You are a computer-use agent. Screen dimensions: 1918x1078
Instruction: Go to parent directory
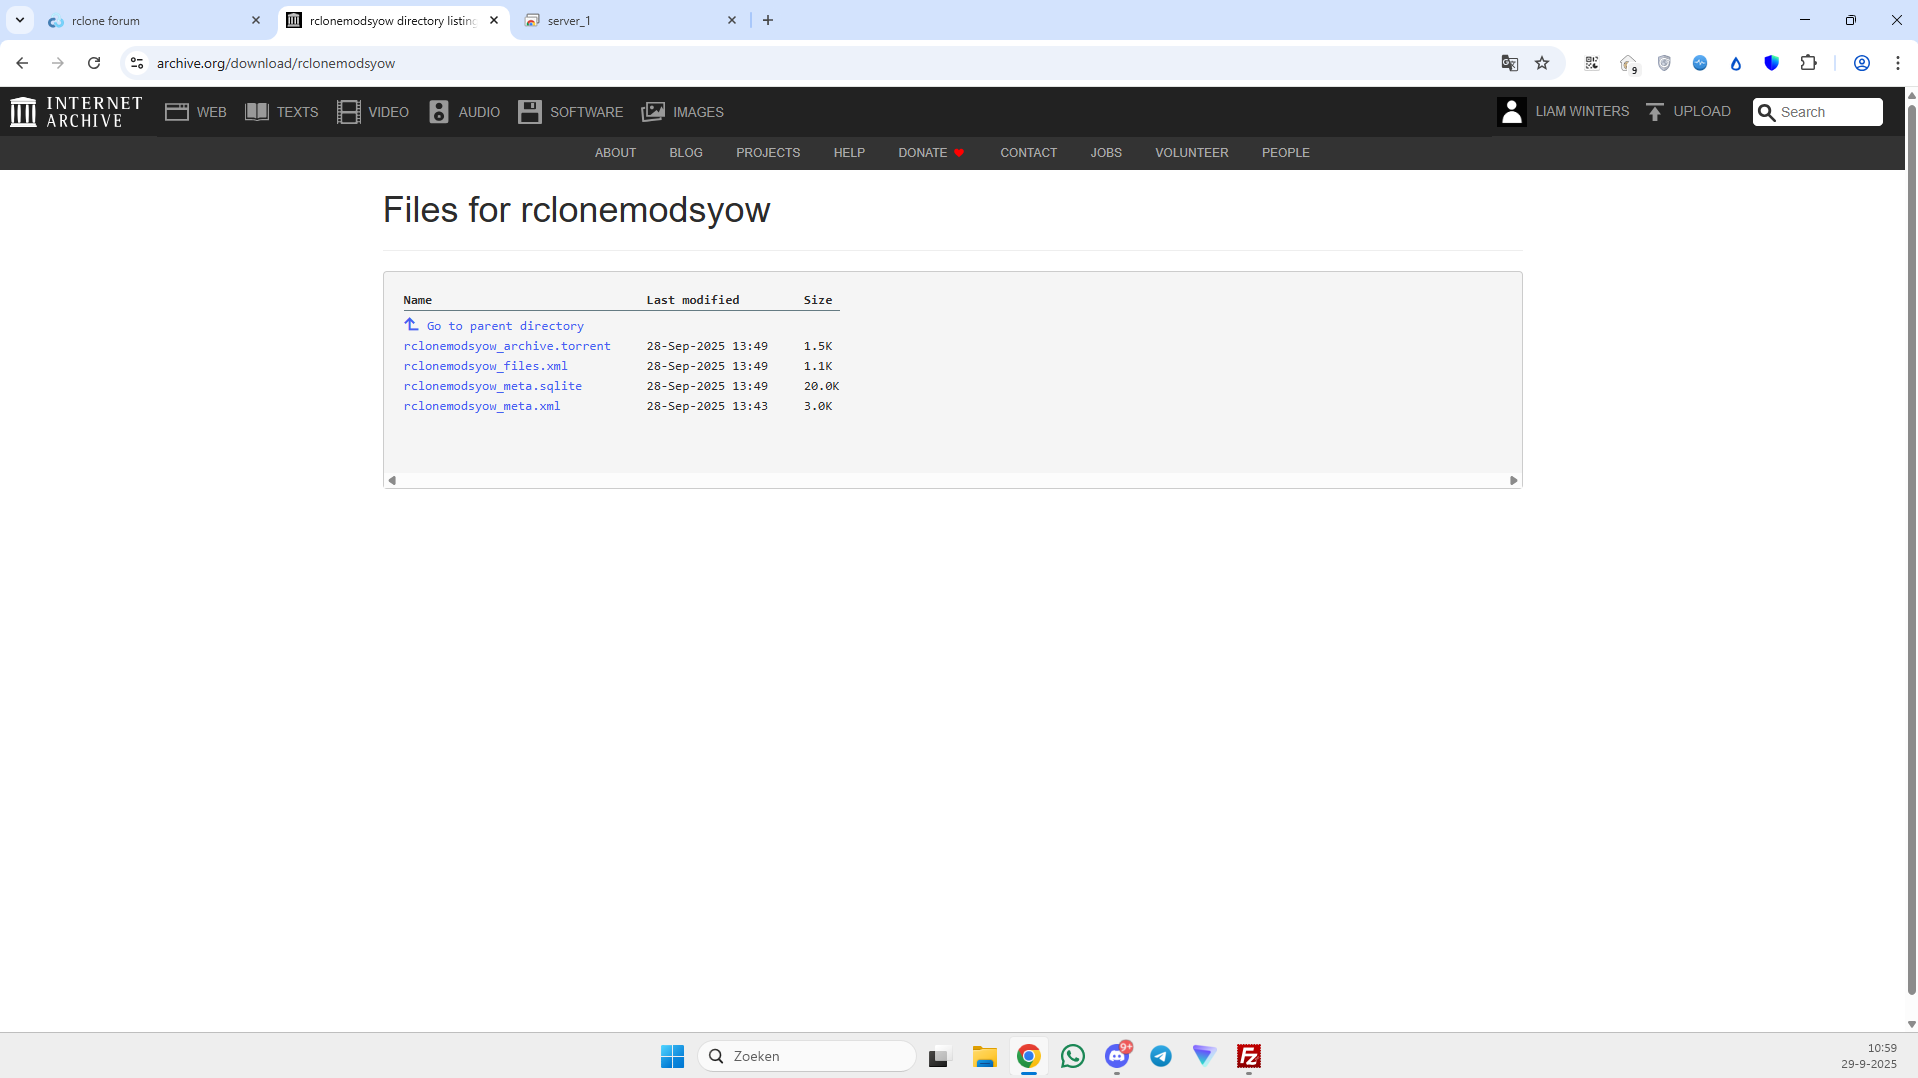[x=504, y=326]
